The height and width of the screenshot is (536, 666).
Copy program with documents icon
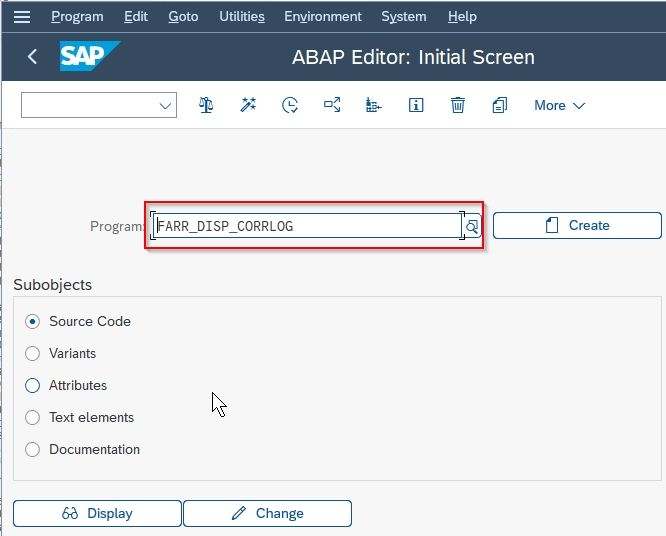500,105
